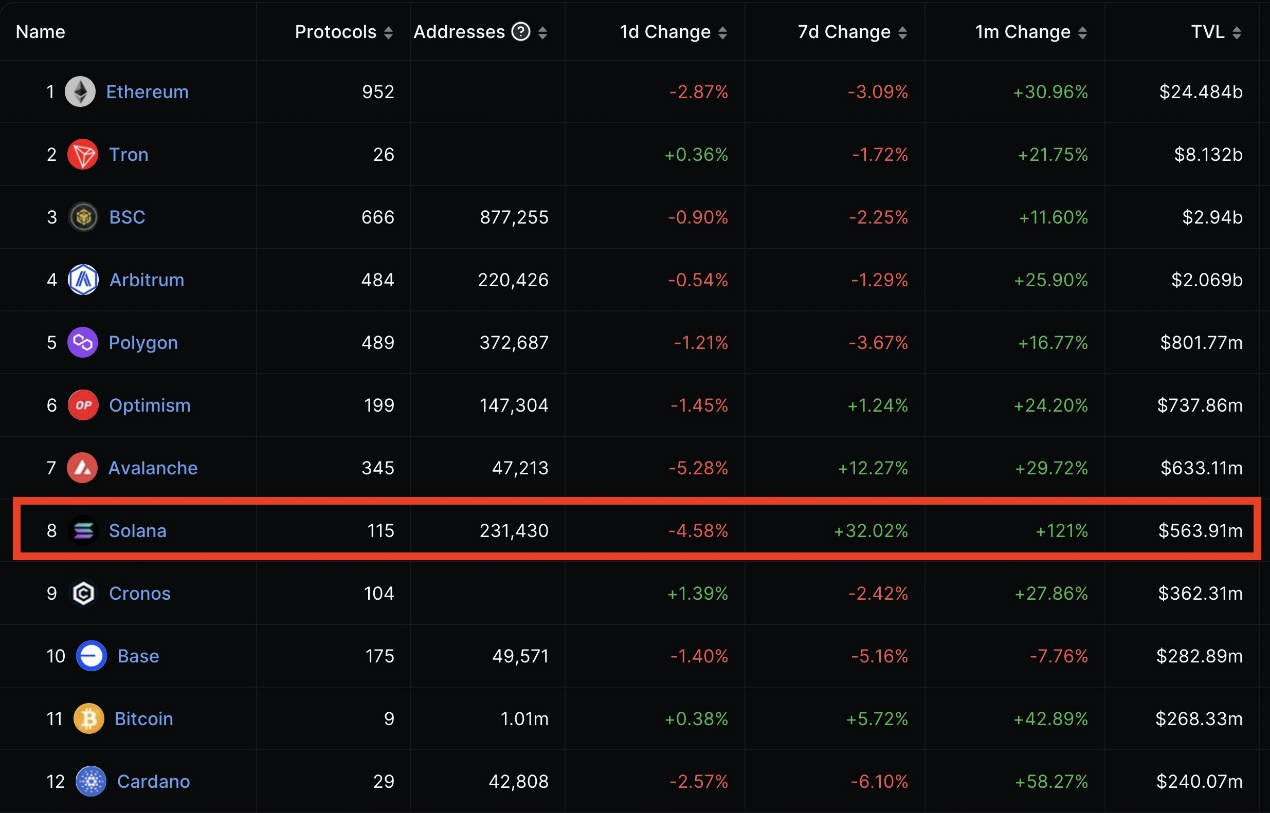Click the Bitcoin chain logo icon
Viewport: 1270px width, 813px height.
tap(89, 719)
